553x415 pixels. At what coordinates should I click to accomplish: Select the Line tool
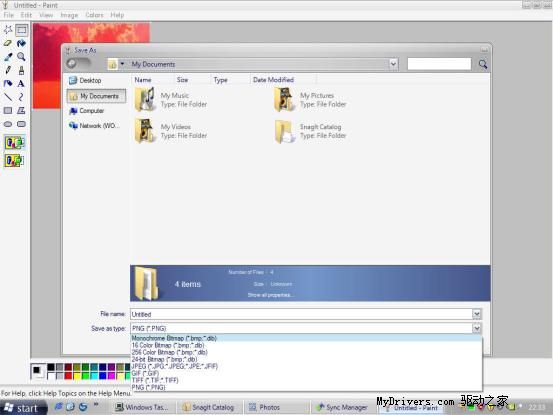pos(8,97)
